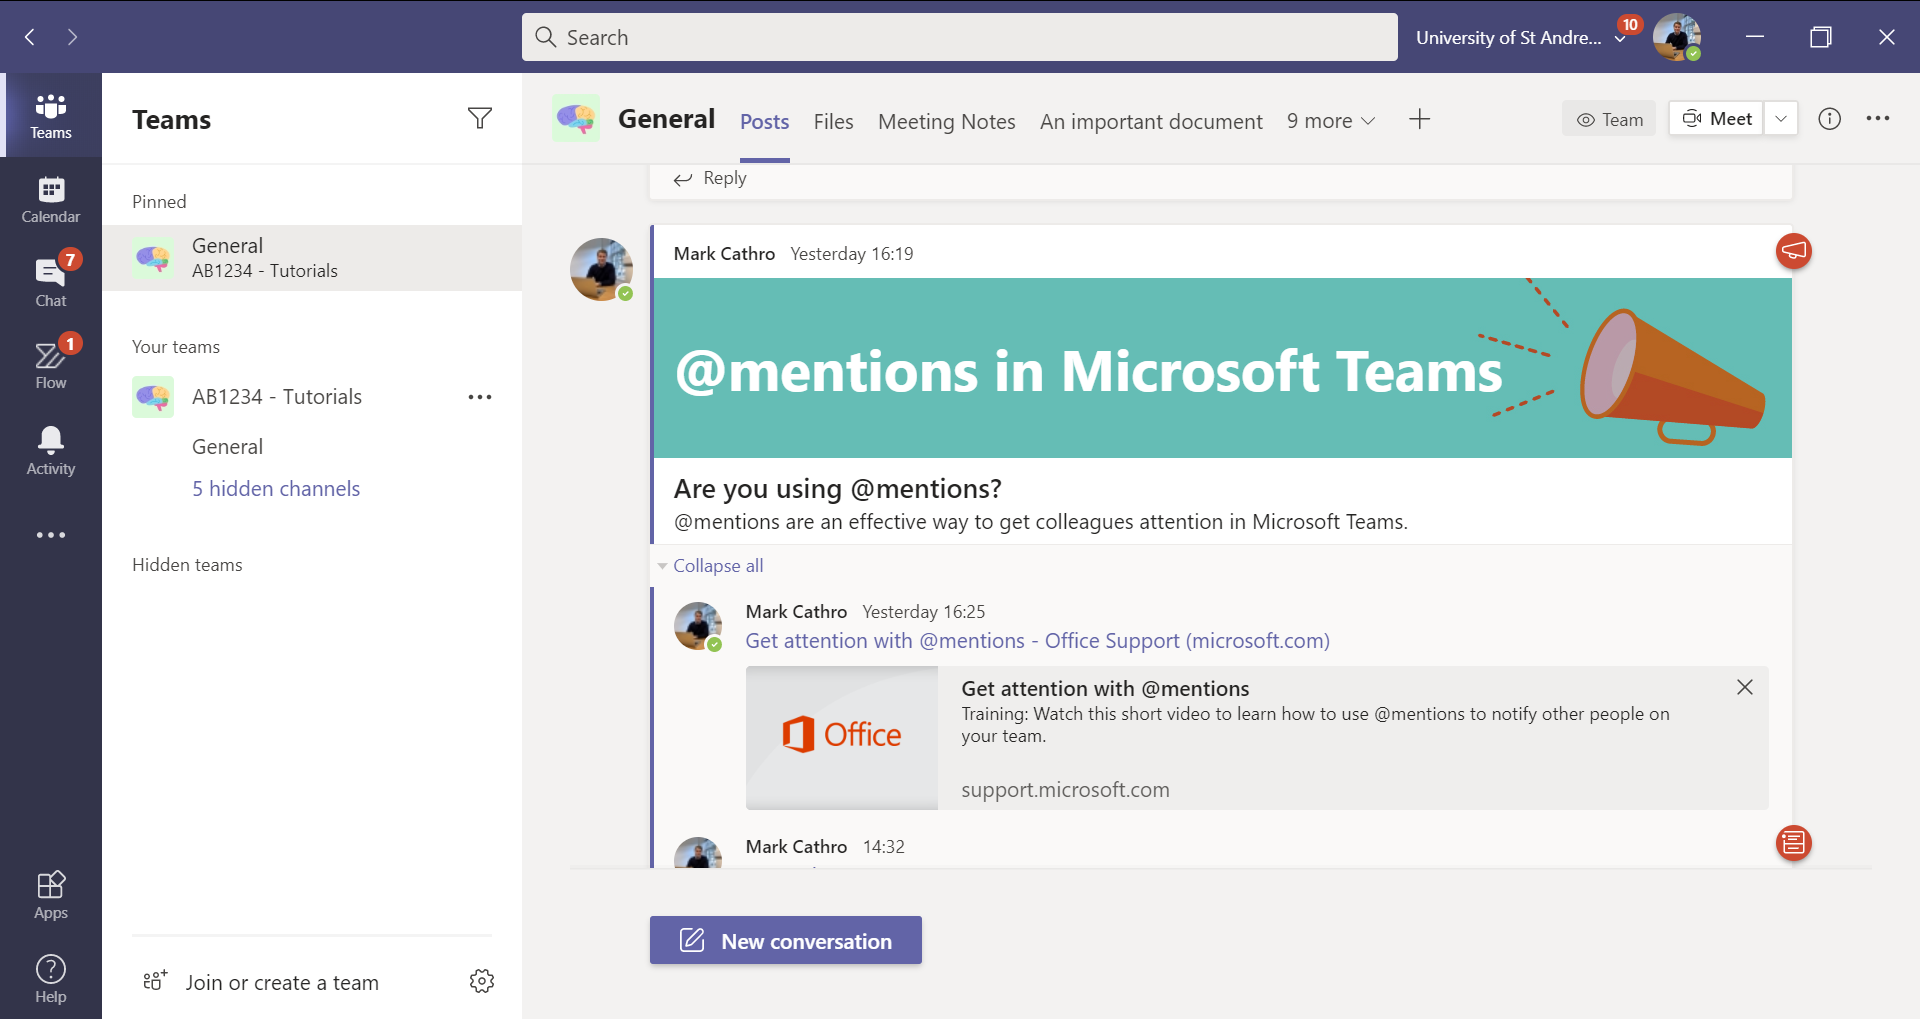Open Chat from the left rail
The width and height of the screenshot is (1920, 1019).
[x=51, y=281]
